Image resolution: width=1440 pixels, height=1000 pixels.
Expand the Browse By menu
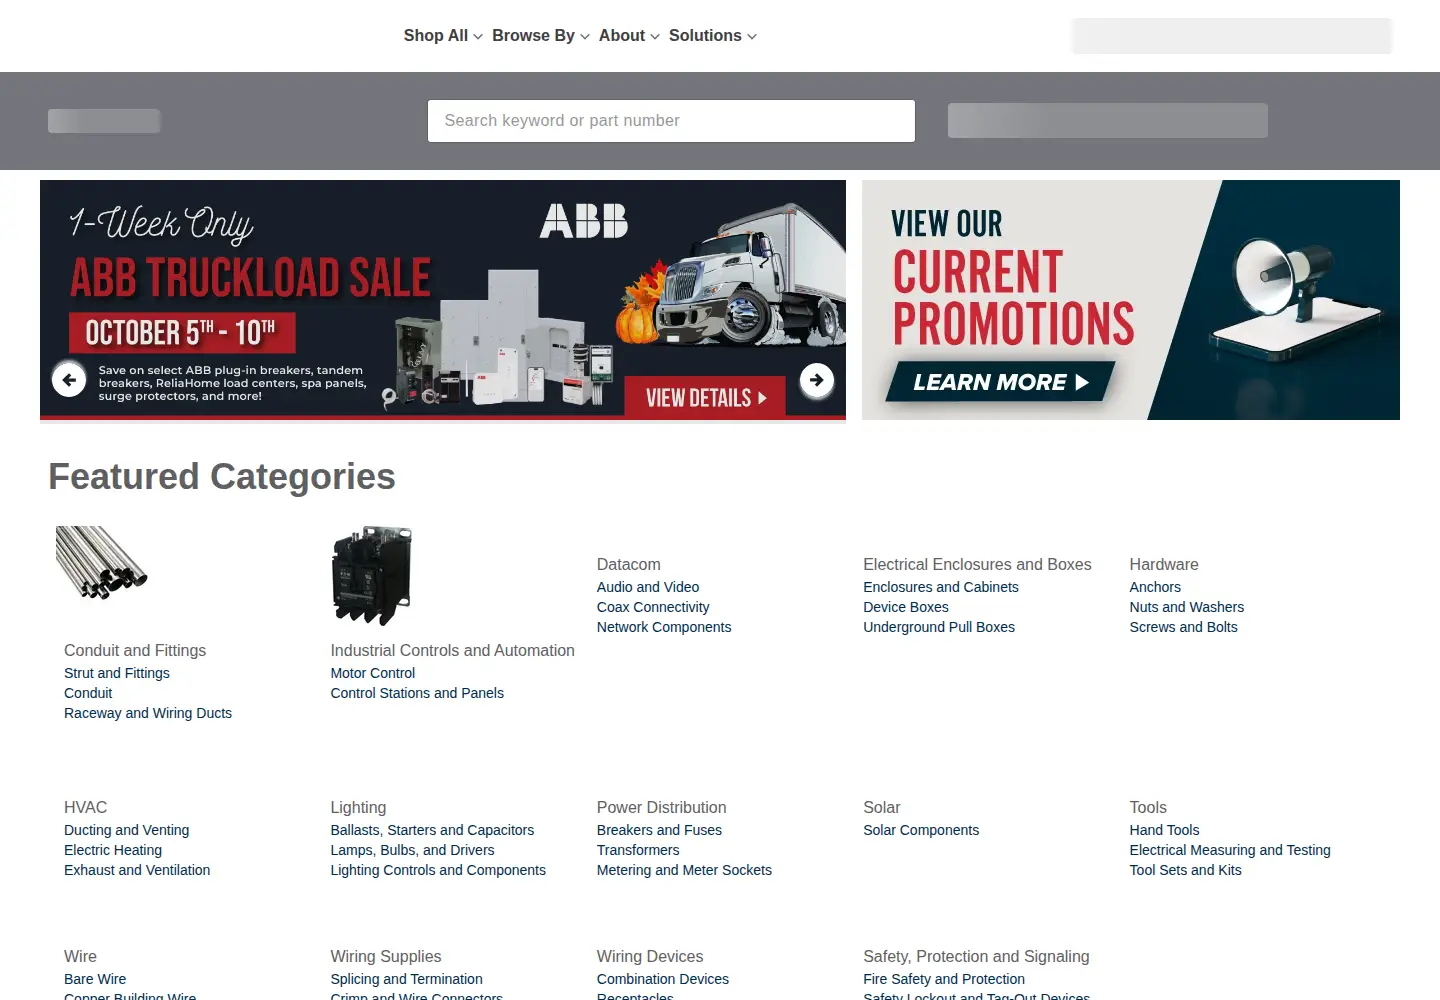click(541, 36)
